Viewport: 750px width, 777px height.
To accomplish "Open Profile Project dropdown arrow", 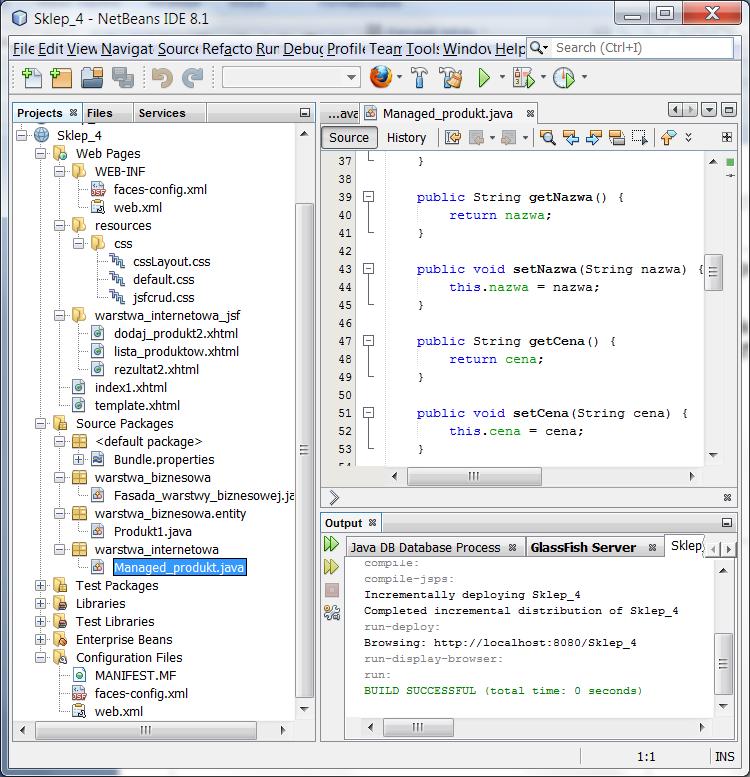I will coord(585,77).
